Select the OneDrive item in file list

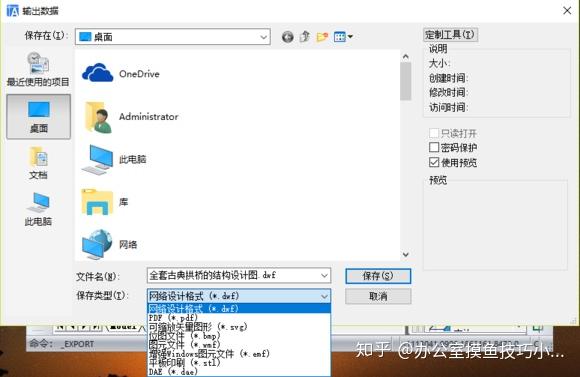click(x=121, y=73)
